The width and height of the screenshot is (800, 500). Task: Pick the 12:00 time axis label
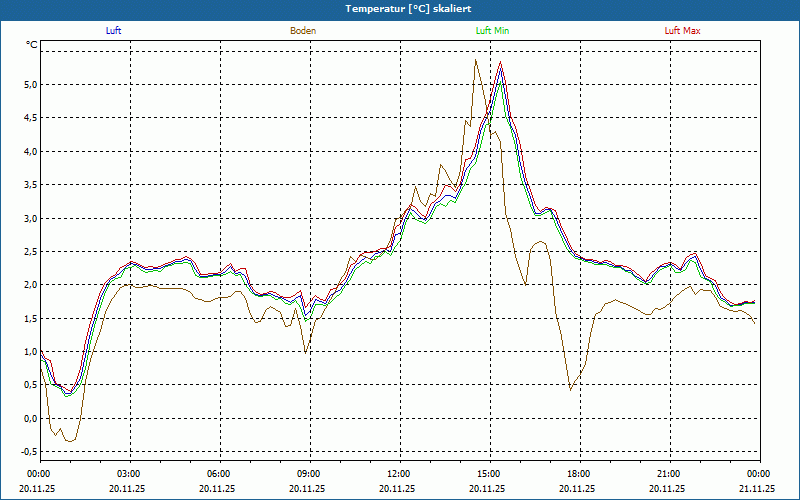pos(398,474)
